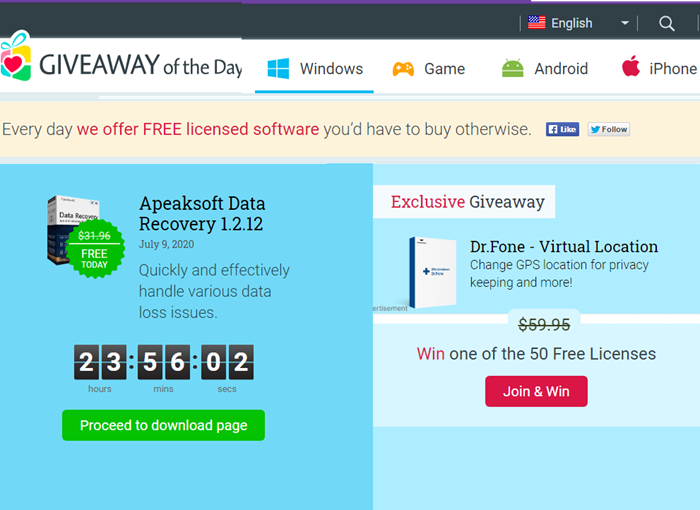700x510 pixels.
Task: Open the iPhone tab
Action: coord(659,69)
